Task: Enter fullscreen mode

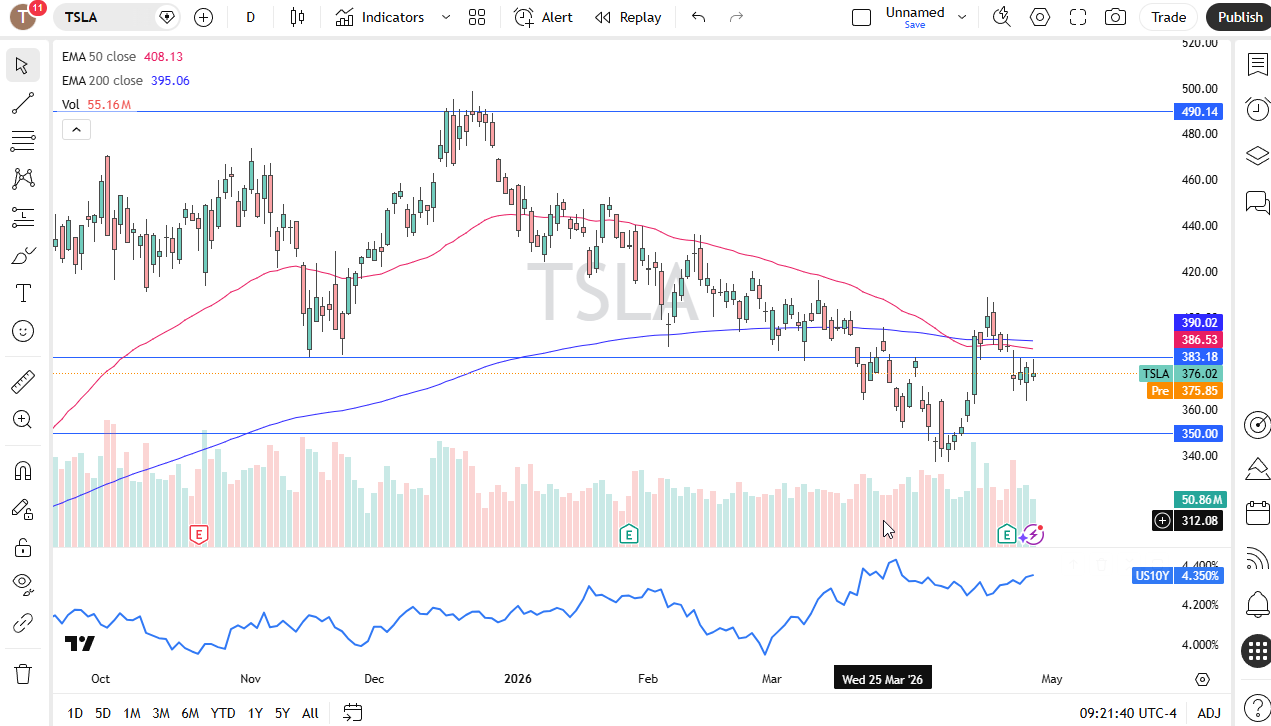Action: 1078,17
